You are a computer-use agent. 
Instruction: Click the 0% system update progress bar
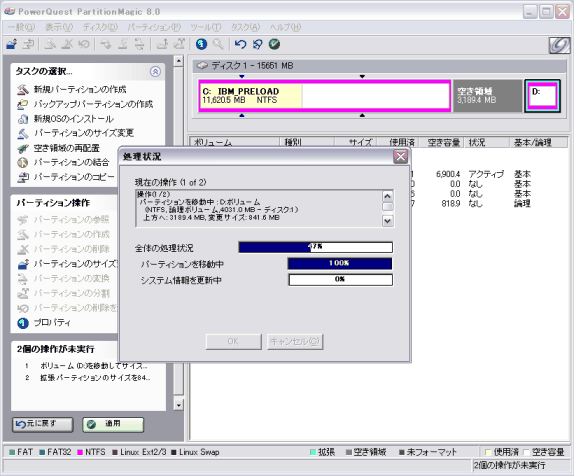pyautogui.click(x=340, y=280)
